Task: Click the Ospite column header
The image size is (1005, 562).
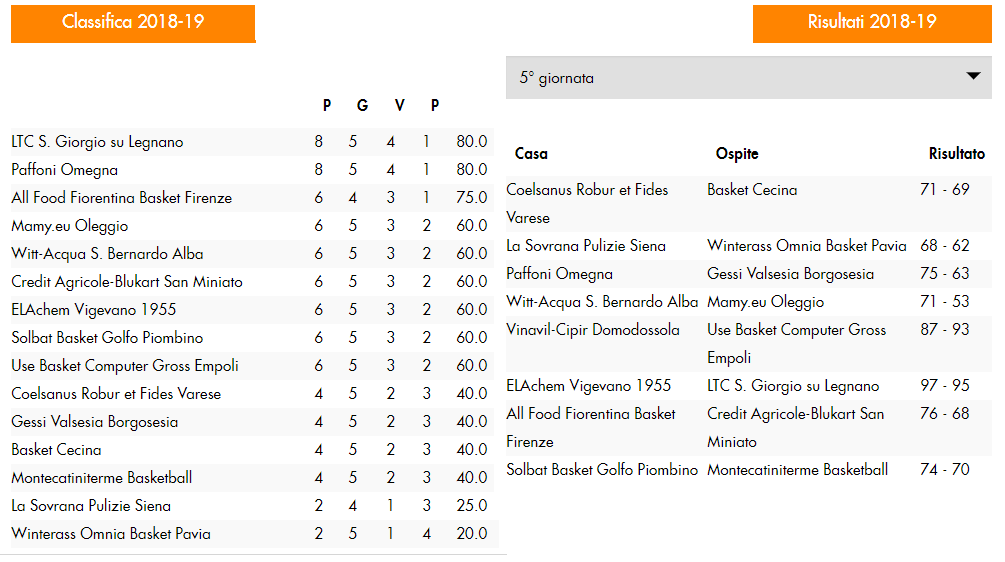Action: pyautogui.click(x=737, y=154)
